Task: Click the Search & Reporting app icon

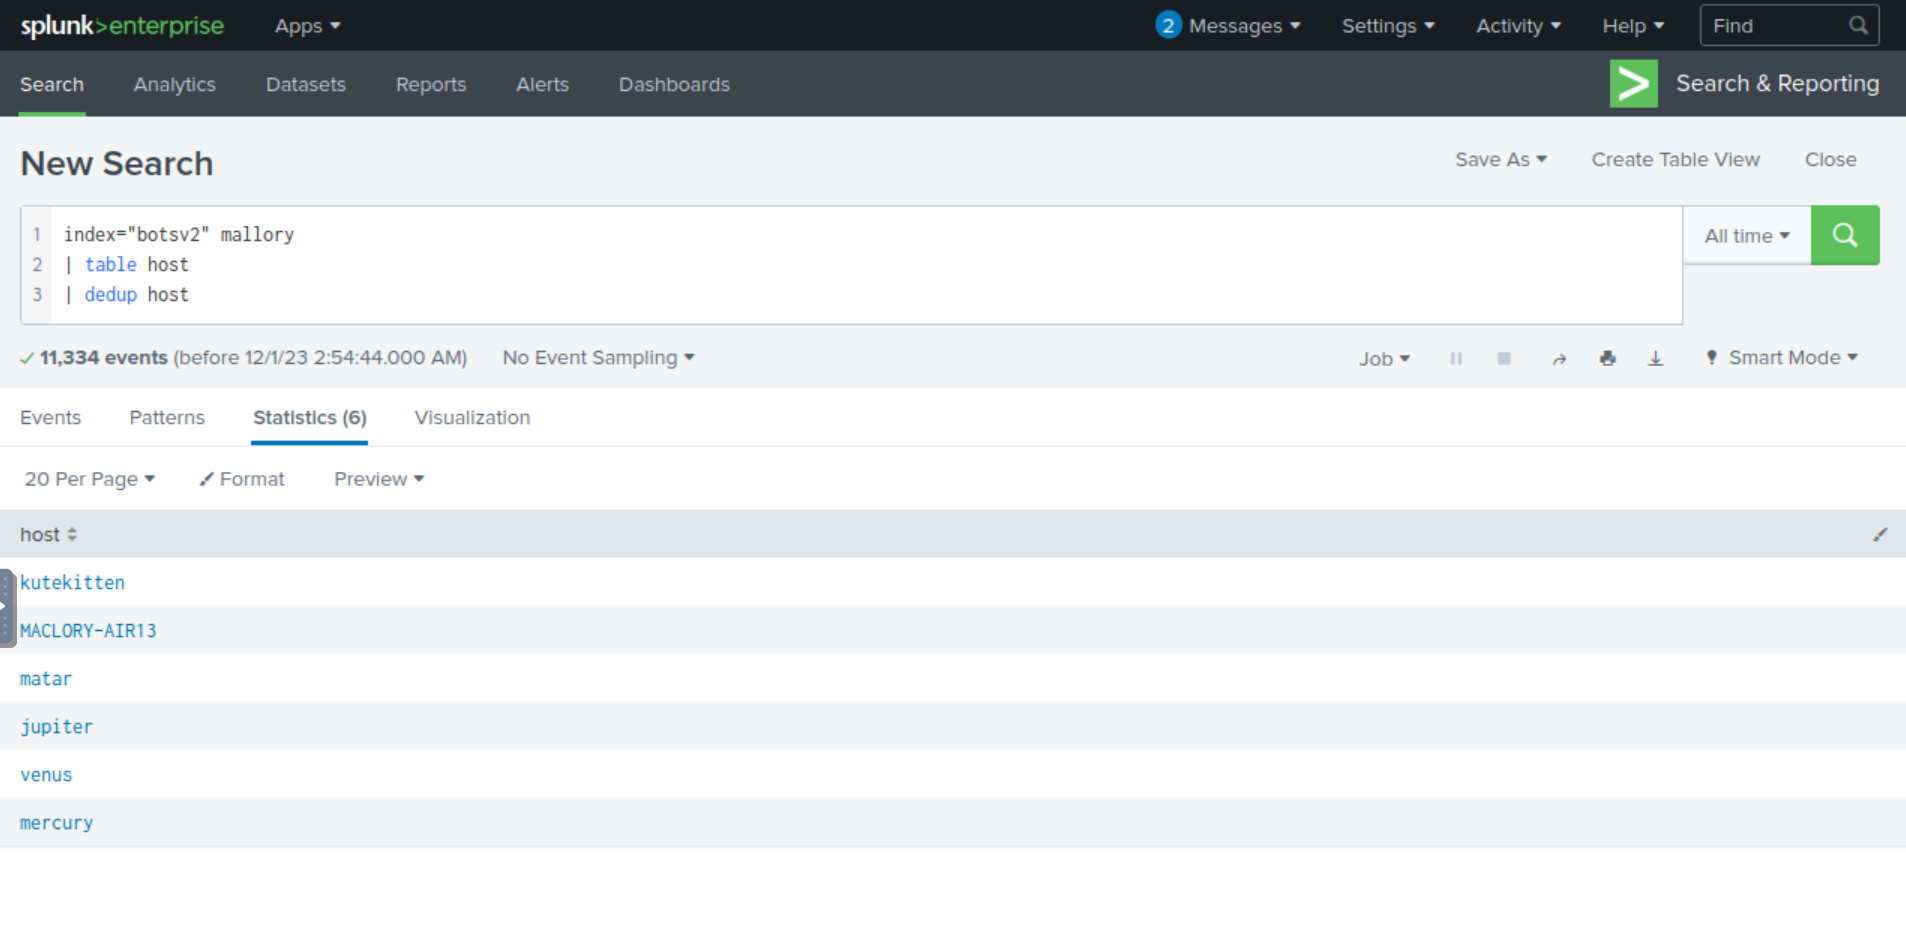Action: coord(1634,84)
